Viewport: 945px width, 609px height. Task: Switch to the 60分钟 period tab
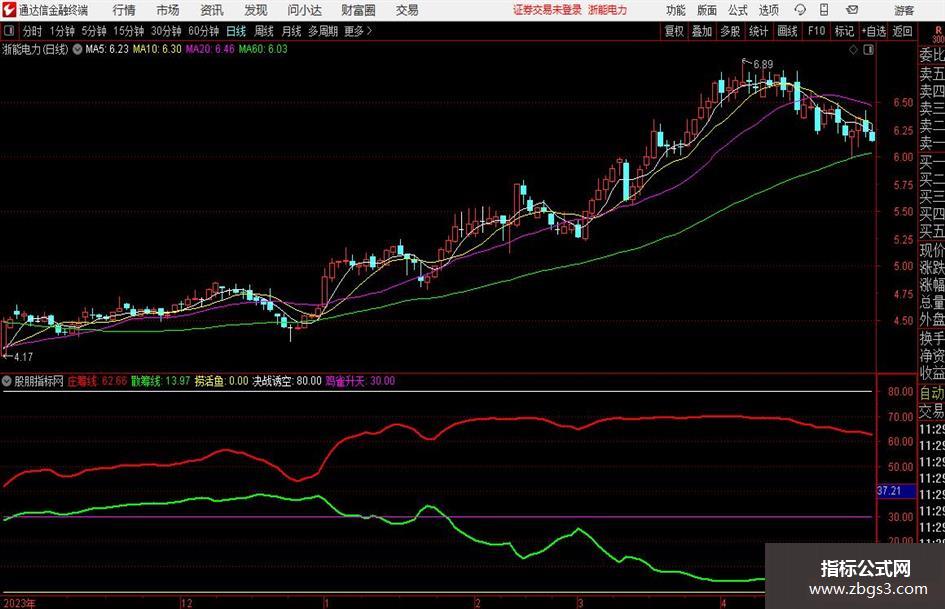click(x=204, y=31)
